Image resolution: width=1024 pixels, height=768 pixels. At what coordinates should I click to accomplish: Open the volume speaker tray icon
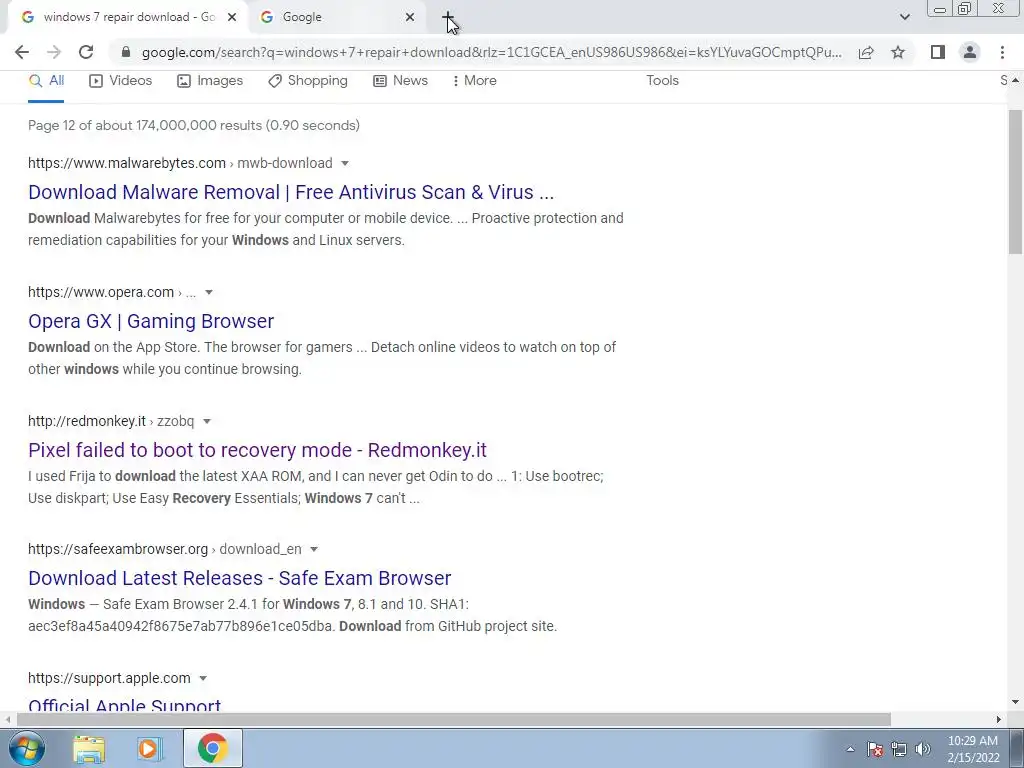click(923, 749)
